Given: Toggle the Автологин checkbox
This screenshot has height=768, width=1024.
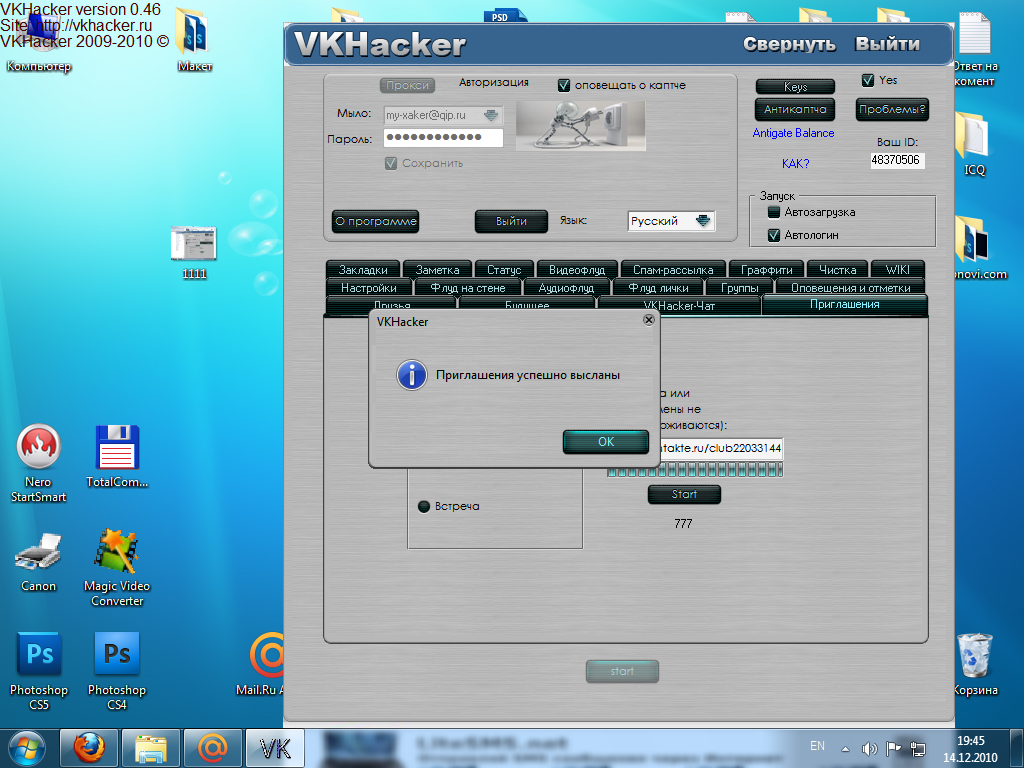Looking at the screenshot, I should 774,234.
